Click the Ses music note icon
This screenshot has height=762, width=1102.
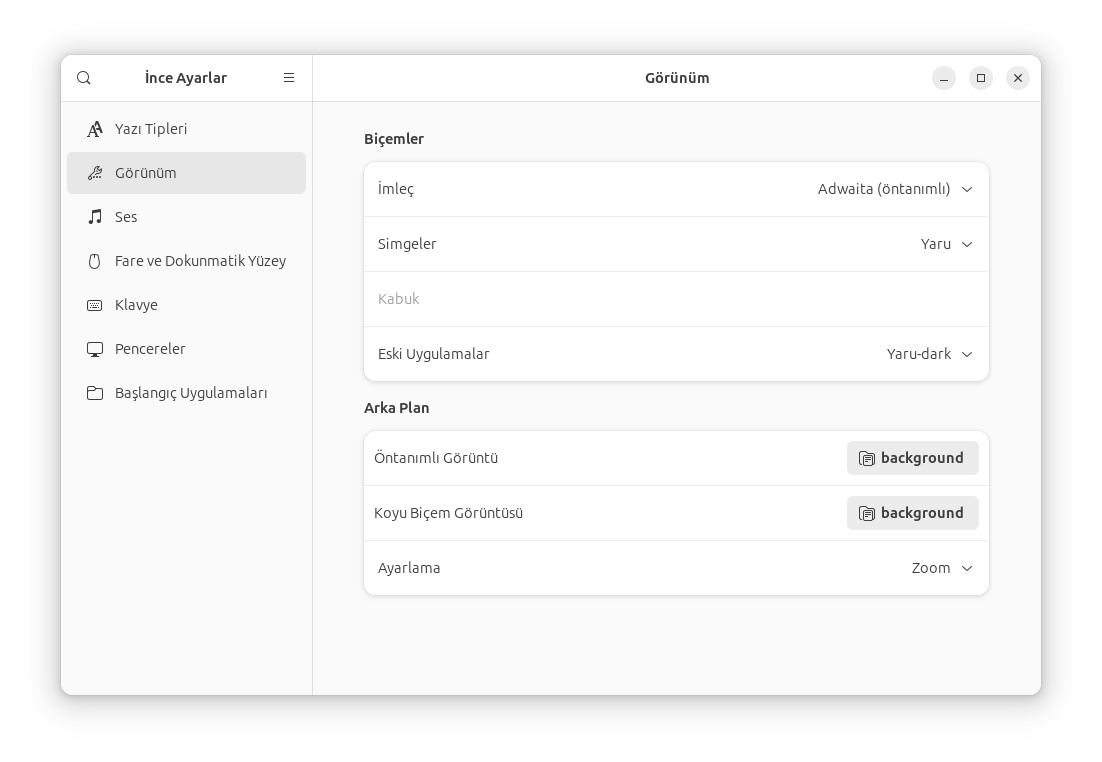click(95, 217)
